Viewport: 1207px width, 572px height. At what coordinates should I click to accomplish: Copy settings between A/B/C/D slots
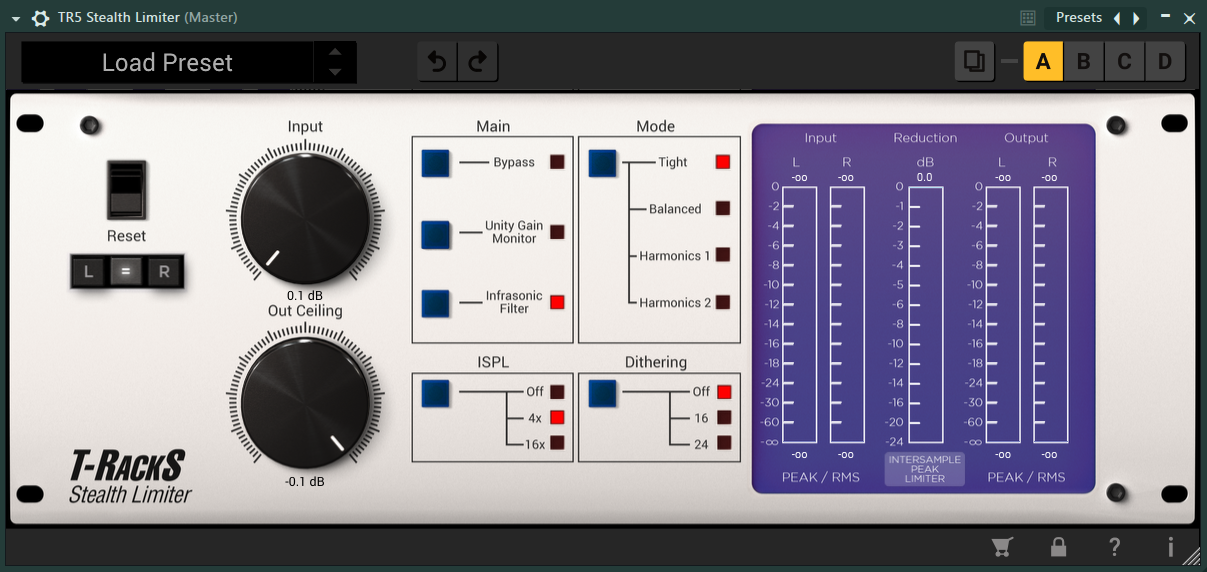pos(973,61)
